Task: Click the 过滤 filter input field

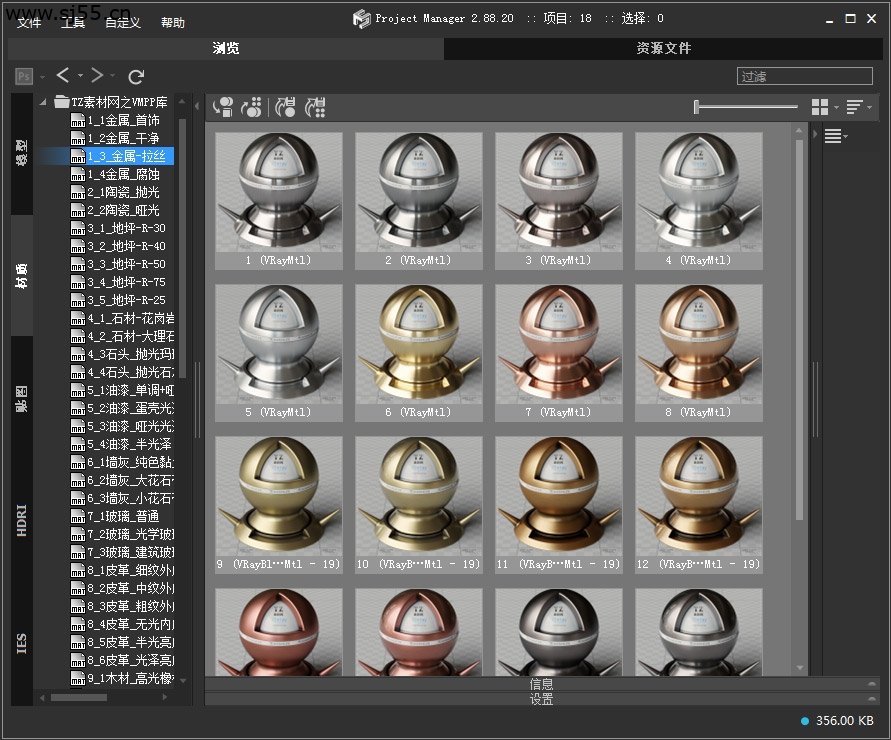Action: [x=804, y=76]
